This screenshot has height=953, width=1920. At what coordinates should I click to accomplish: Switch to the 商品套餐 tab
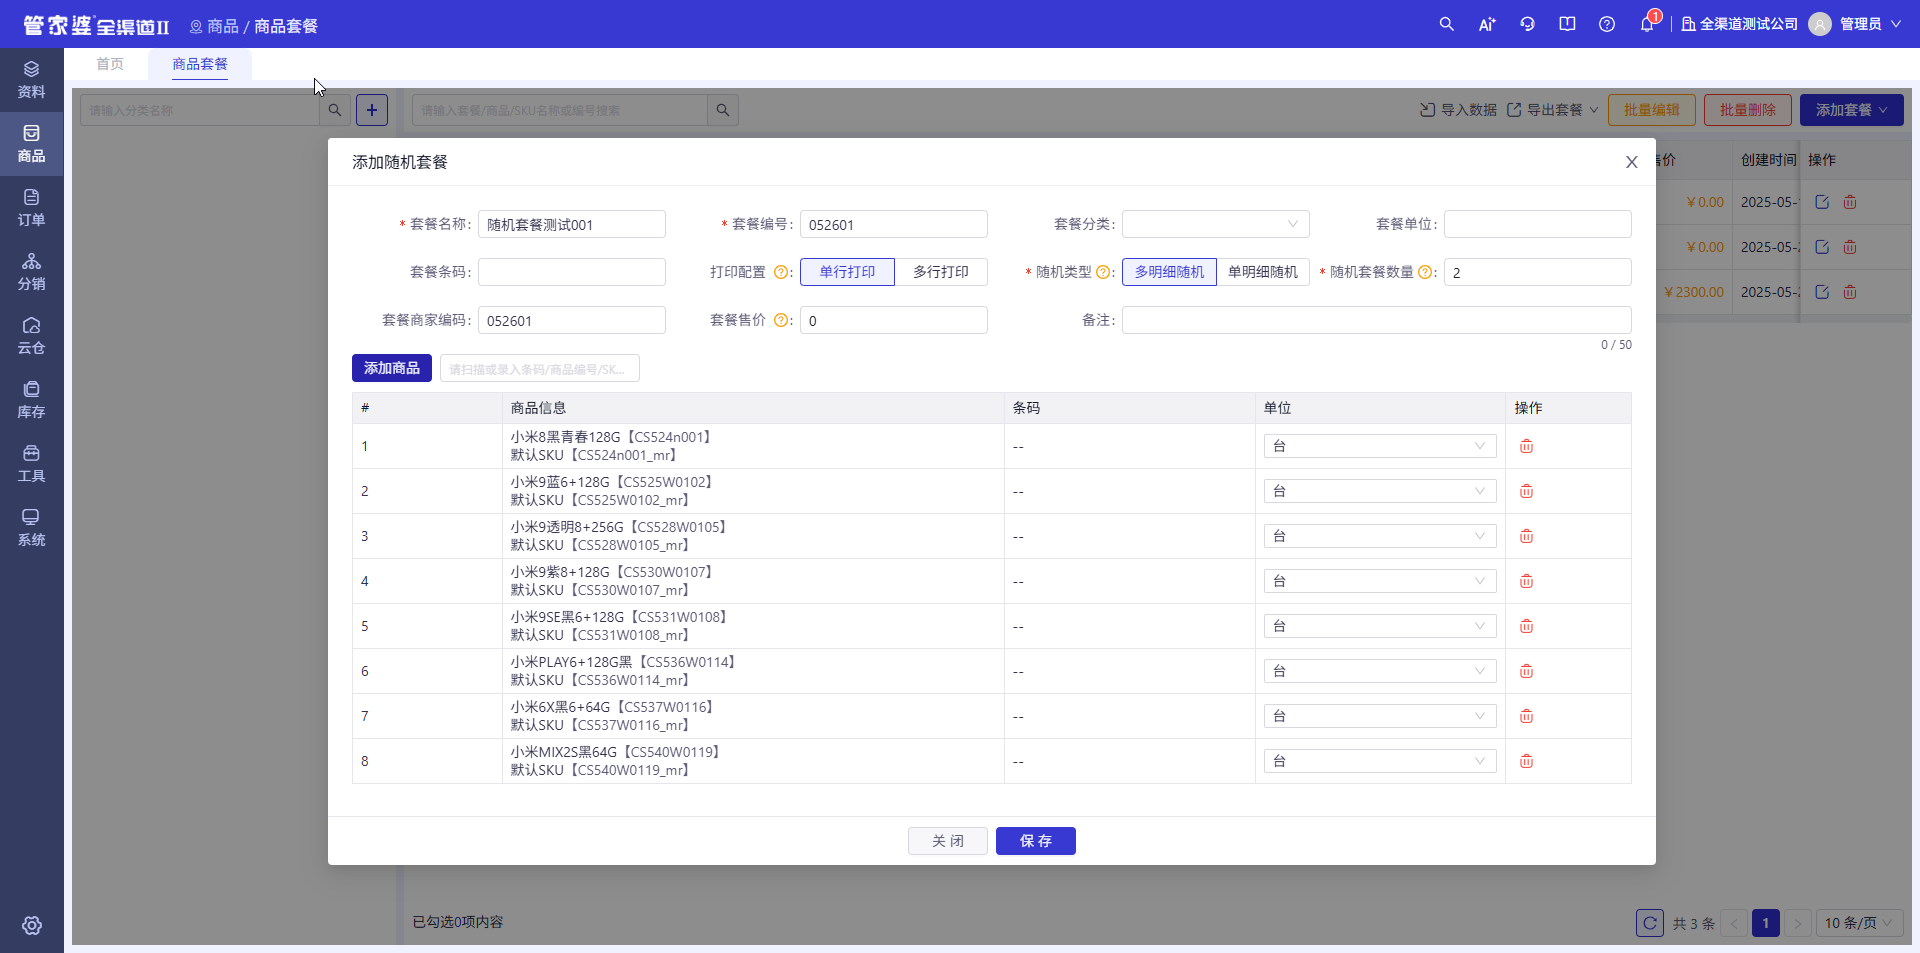(x=200, y=64)
